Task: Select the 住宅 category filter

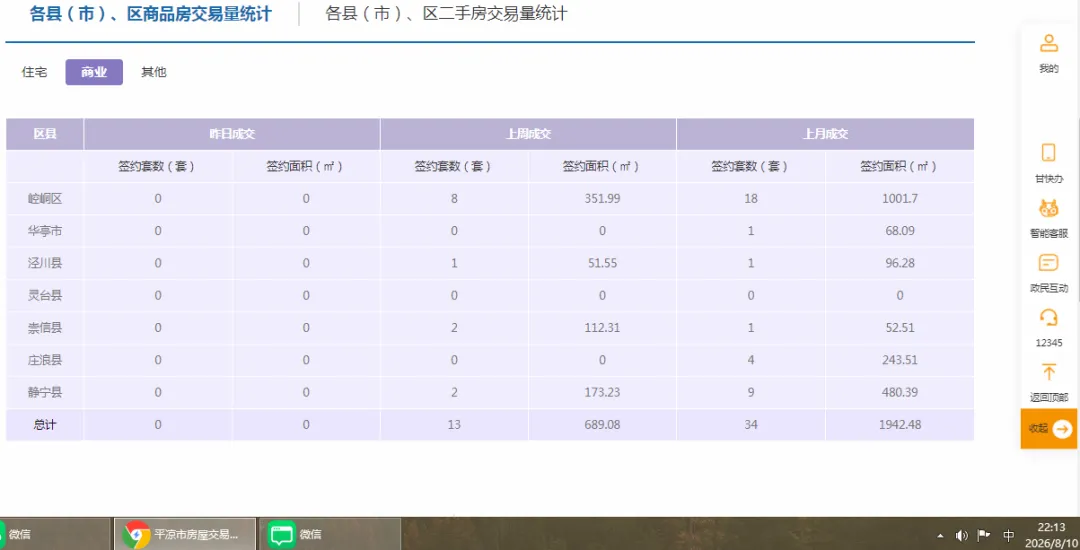Action: [34, 72]
